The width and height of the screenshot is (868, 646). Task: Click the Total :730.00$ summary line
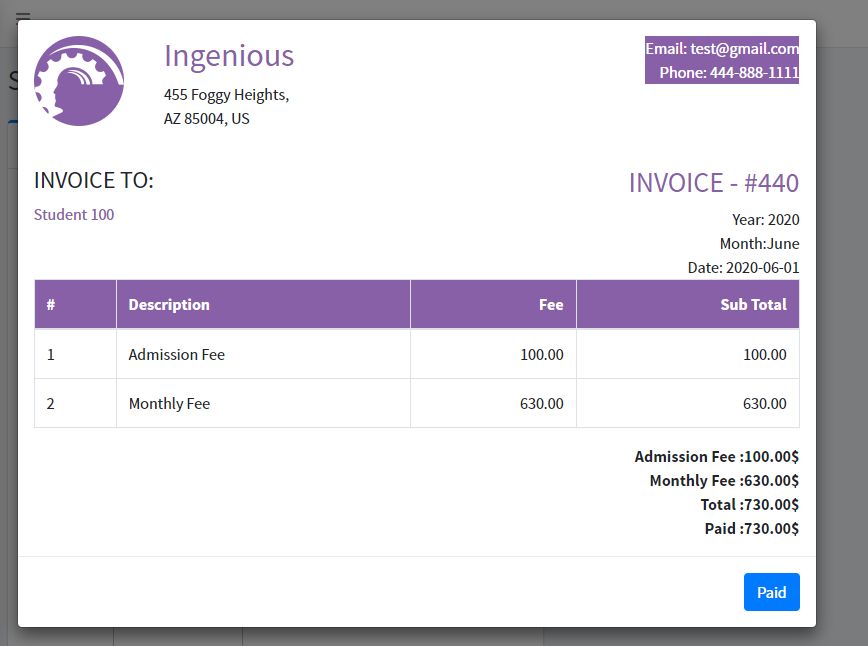[750, 505]
